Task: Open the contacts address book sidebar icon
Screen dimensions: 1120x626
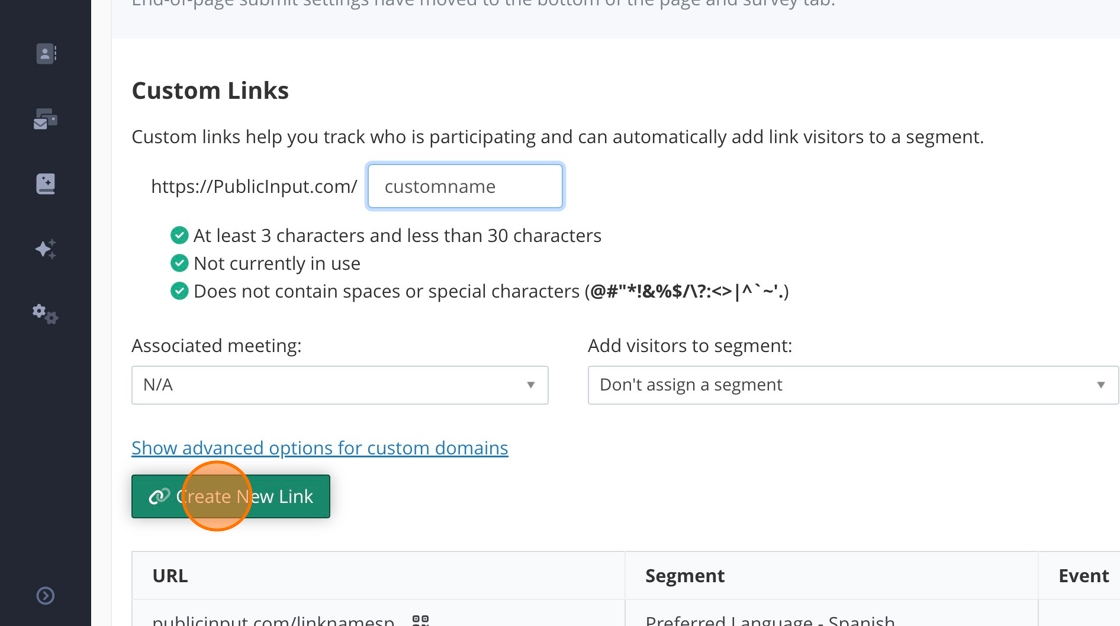Action: (46, 54)
